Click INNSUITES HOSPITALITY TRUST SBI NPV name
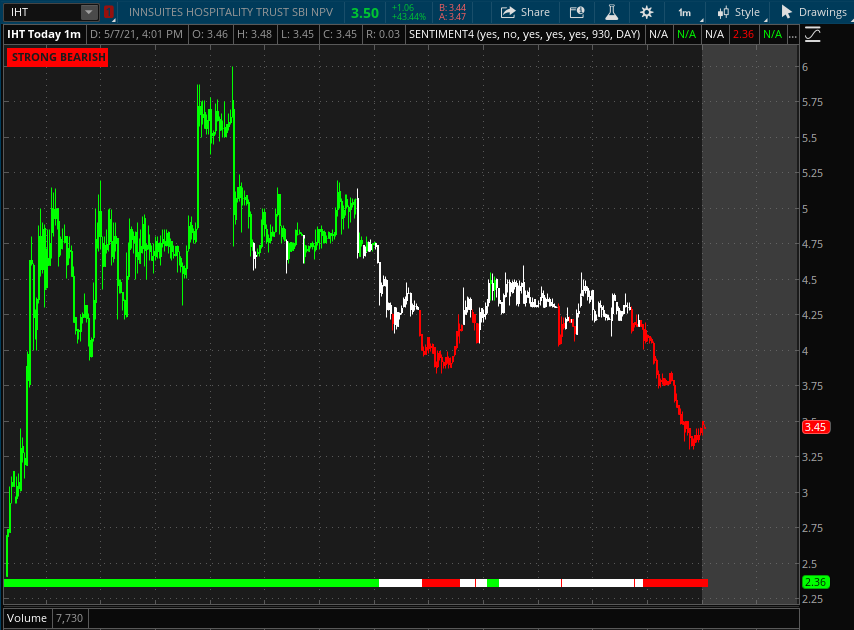The image size is (854, 630). click(x=230, y=12)
